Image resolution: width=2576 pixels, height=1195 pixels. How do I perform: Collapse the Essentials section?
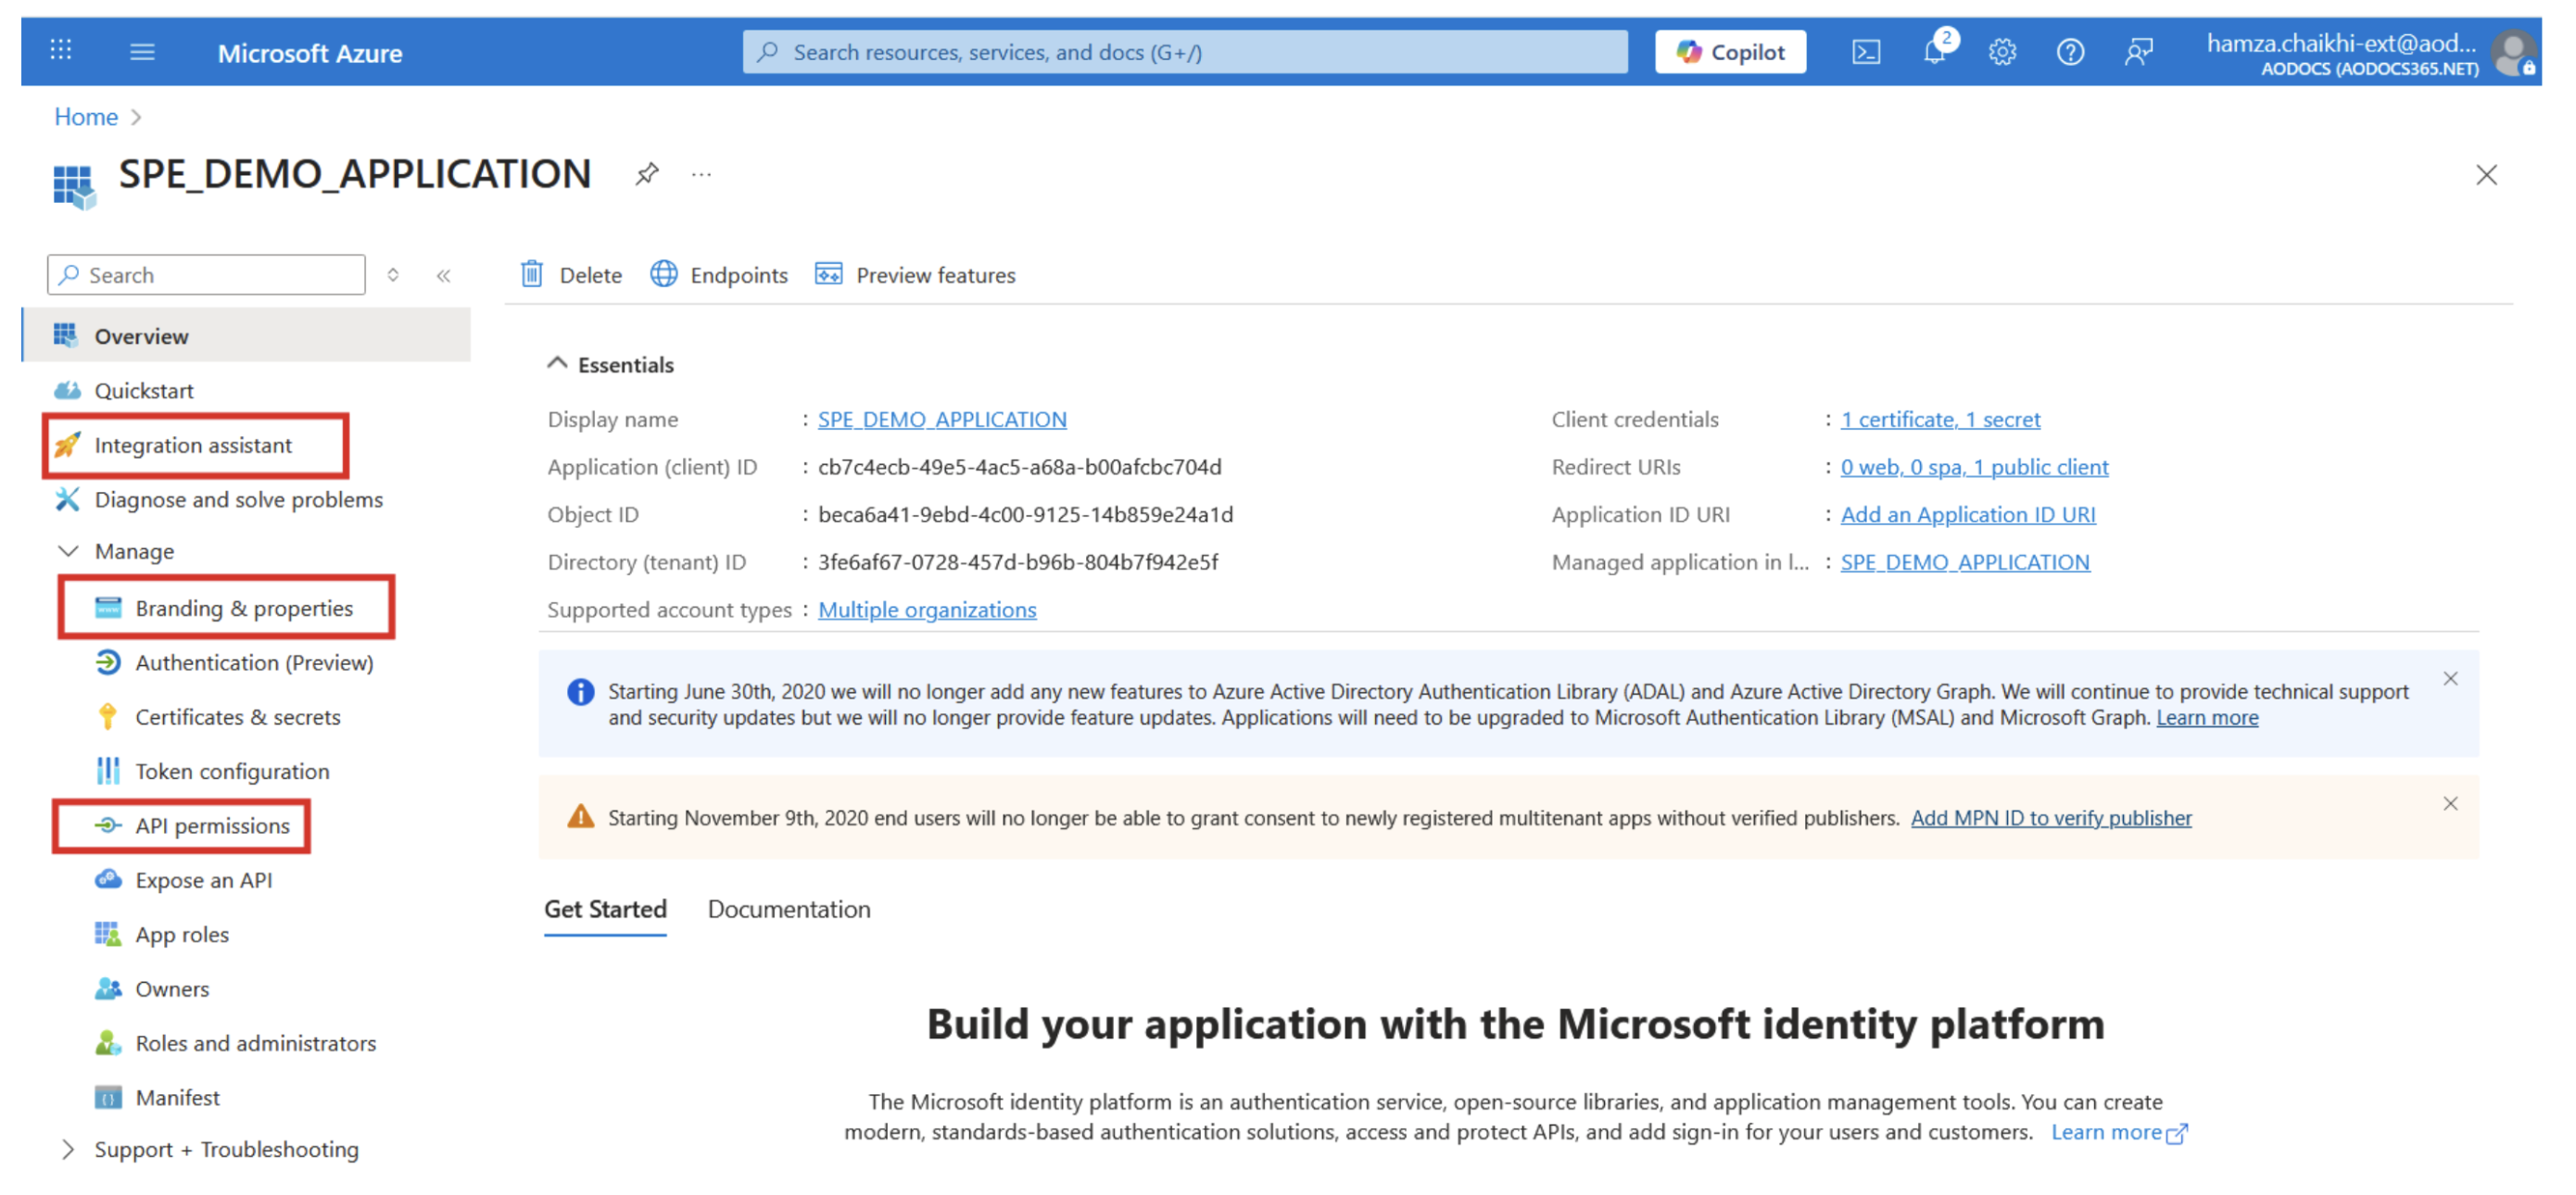coord(557,364)
